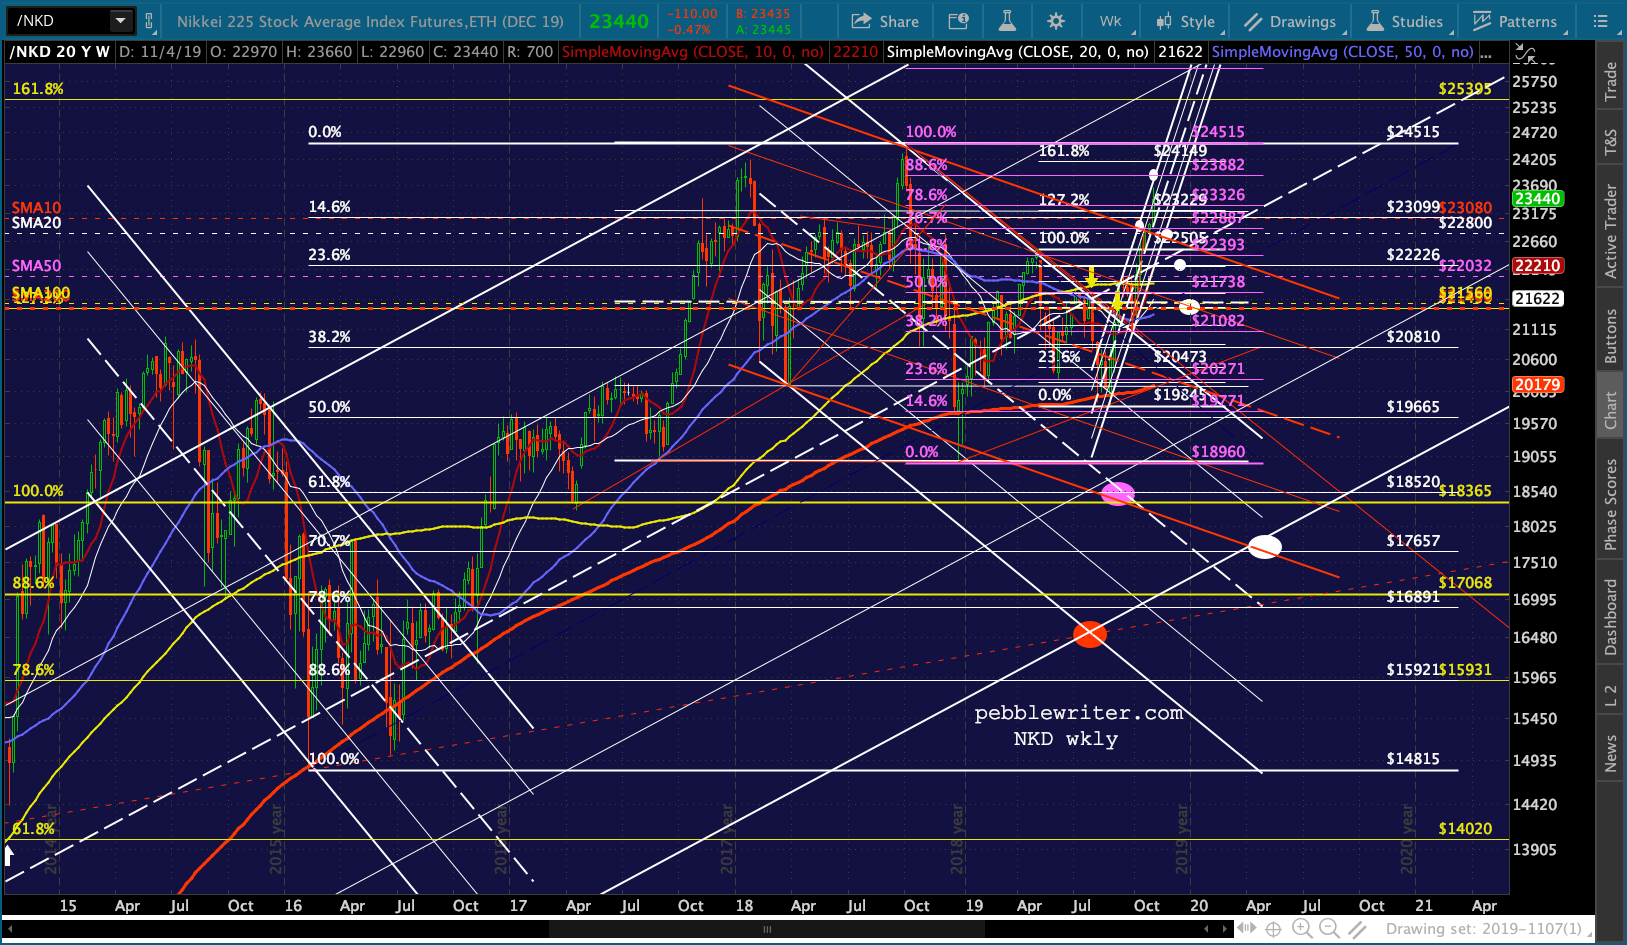The width and height of the screenshot is (1627, 945).
Task: Click the /NKD 20 Y W chart title
Action: 60,51
